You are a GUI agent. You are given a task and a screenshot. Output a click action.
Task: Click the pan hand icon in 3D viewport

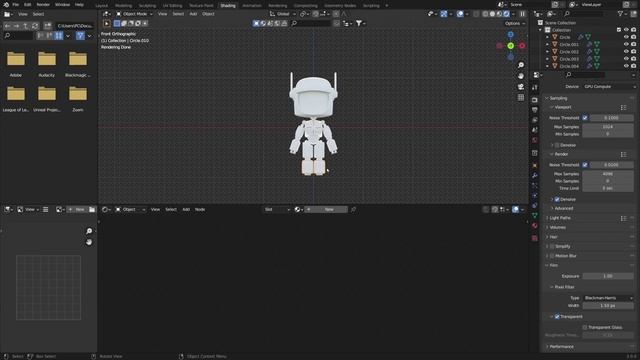(521, 76)
